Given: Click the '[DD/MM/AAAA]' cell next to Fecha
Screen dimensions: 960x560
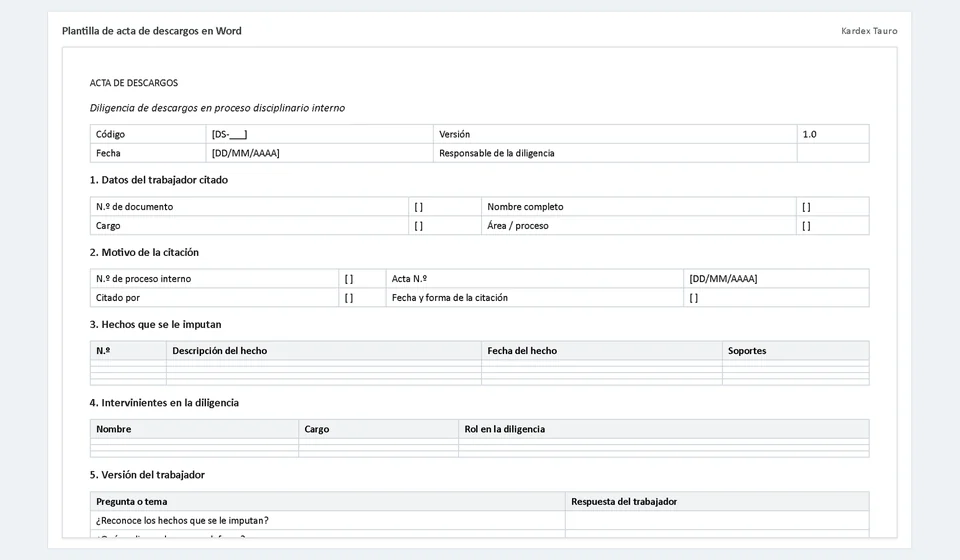Looking at the screenshot, I should 320,153.
